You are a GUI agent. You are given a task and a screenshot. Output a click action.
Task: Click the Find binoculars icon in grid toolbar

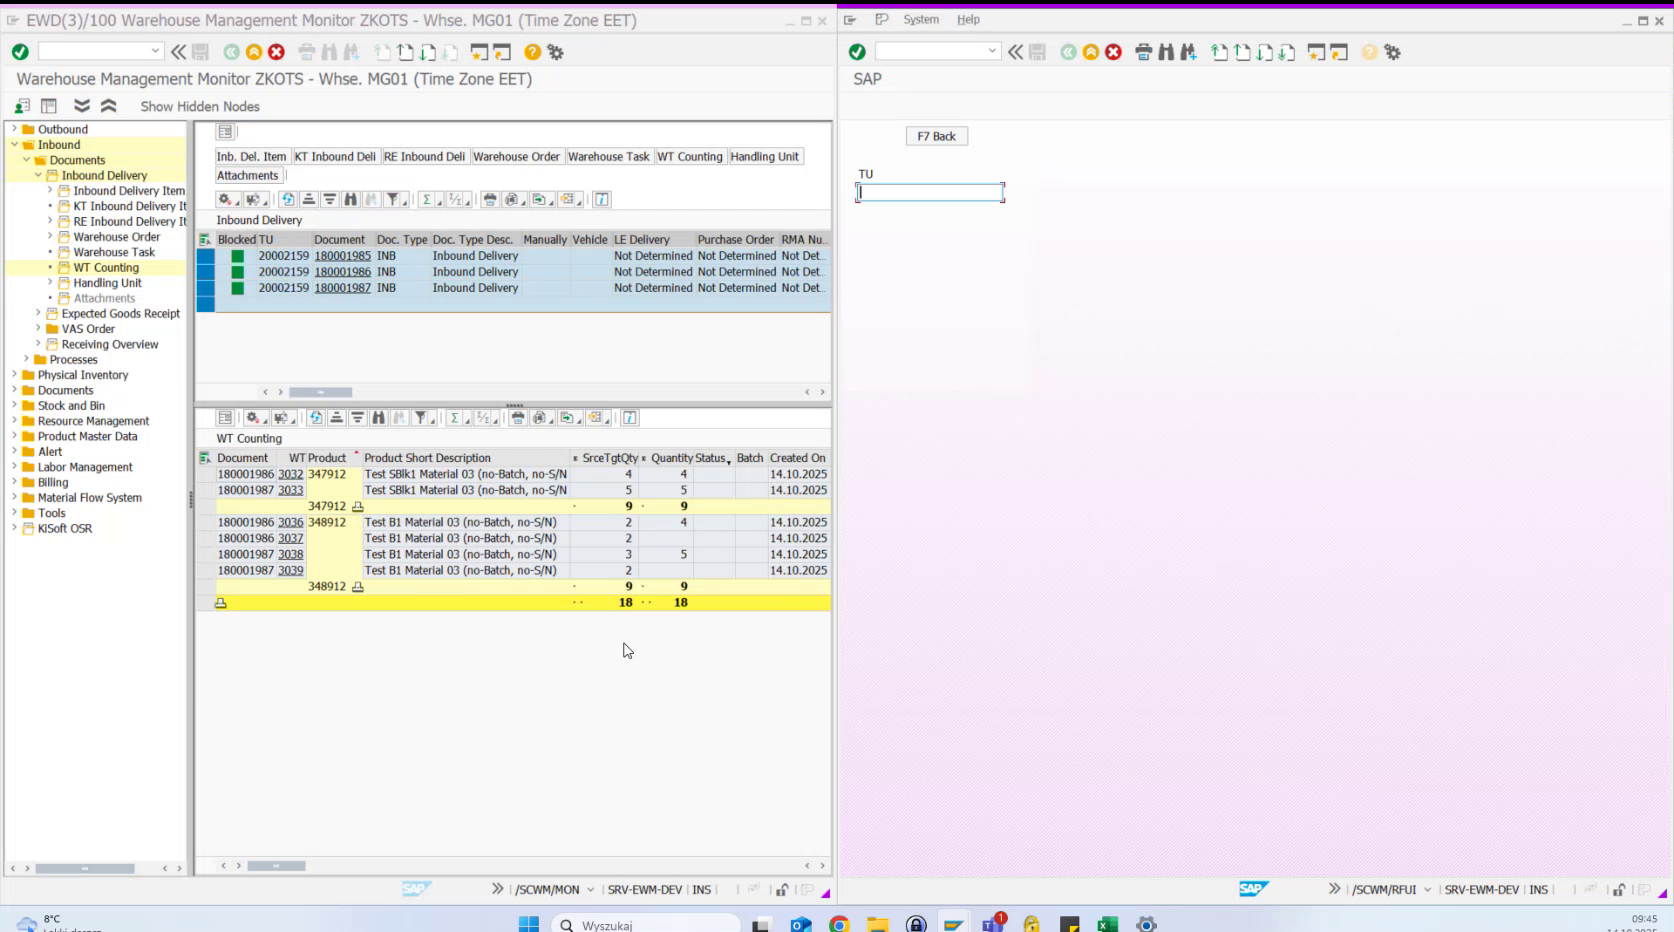click(351, 199)
